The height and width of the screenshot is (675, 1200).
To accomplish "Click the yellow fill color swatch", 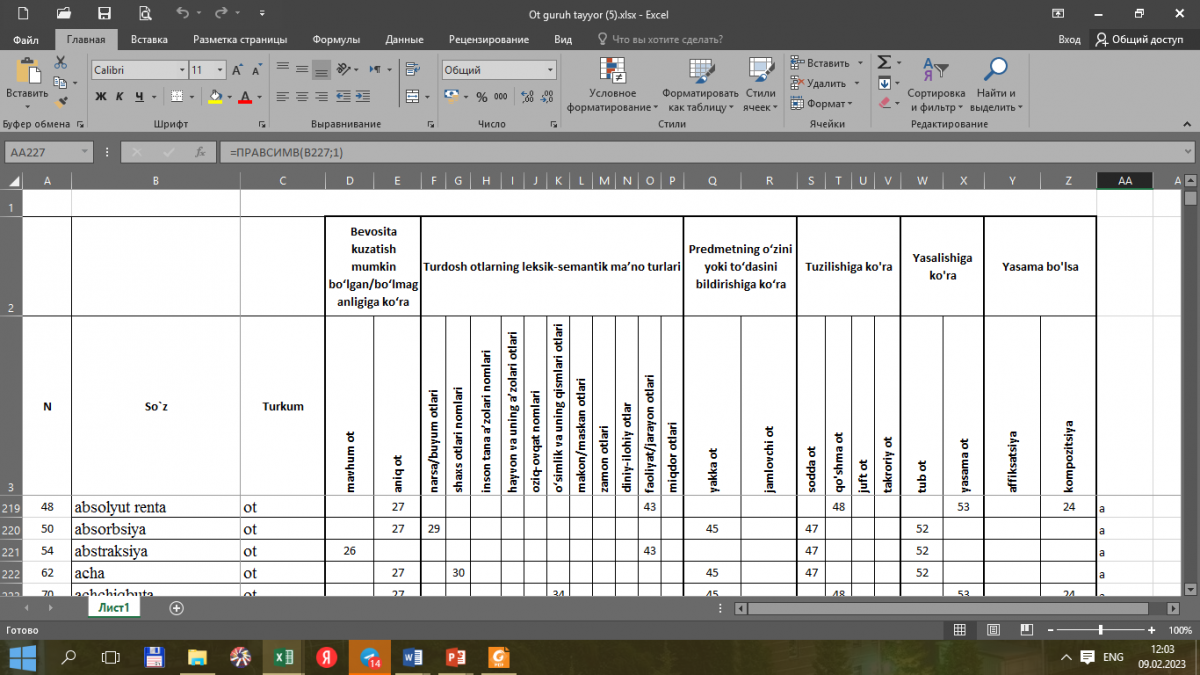I will click(214, 97).
